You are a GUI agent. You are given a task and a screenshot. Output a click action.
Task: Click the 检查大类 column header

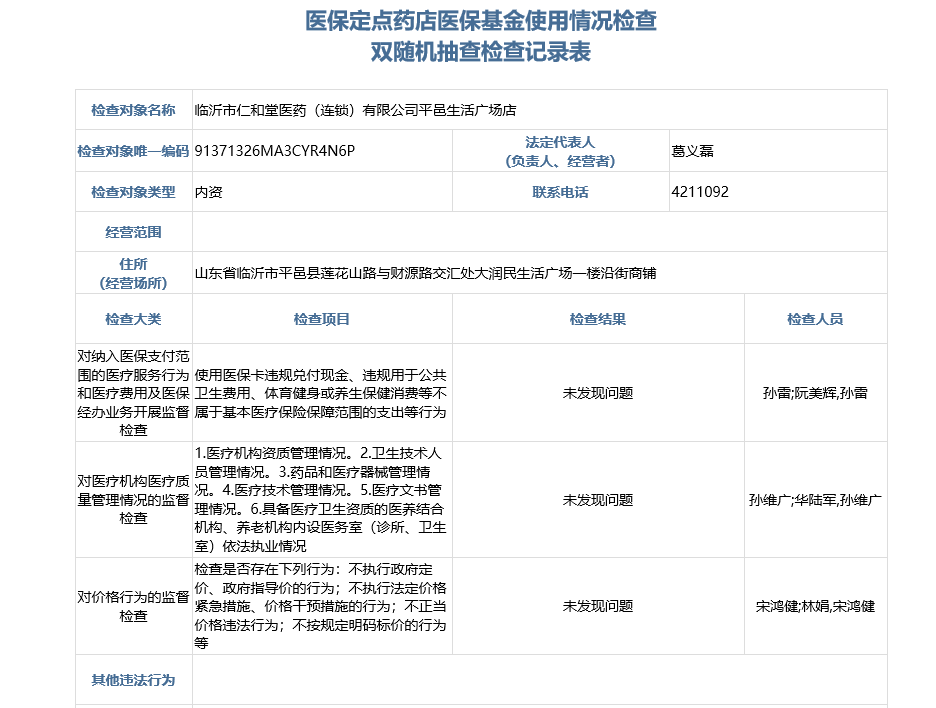[x=133, y=319]
